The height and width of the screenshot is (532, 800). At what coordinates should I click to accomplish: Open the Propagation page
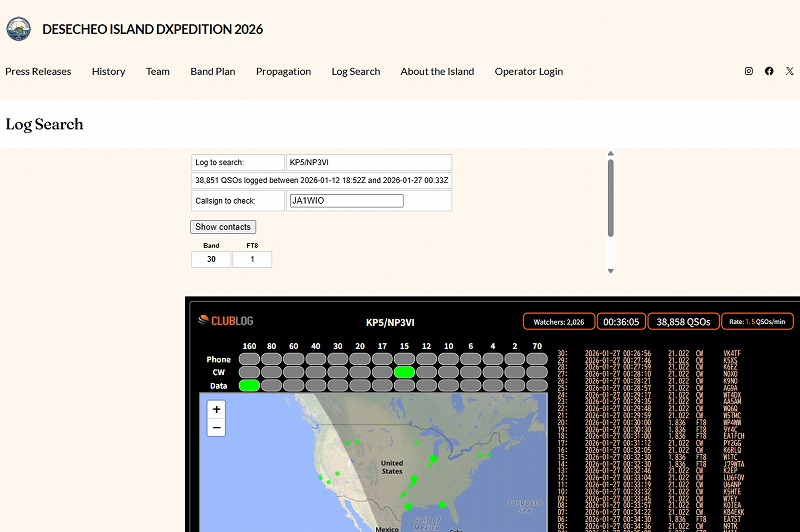pos(283,72)
